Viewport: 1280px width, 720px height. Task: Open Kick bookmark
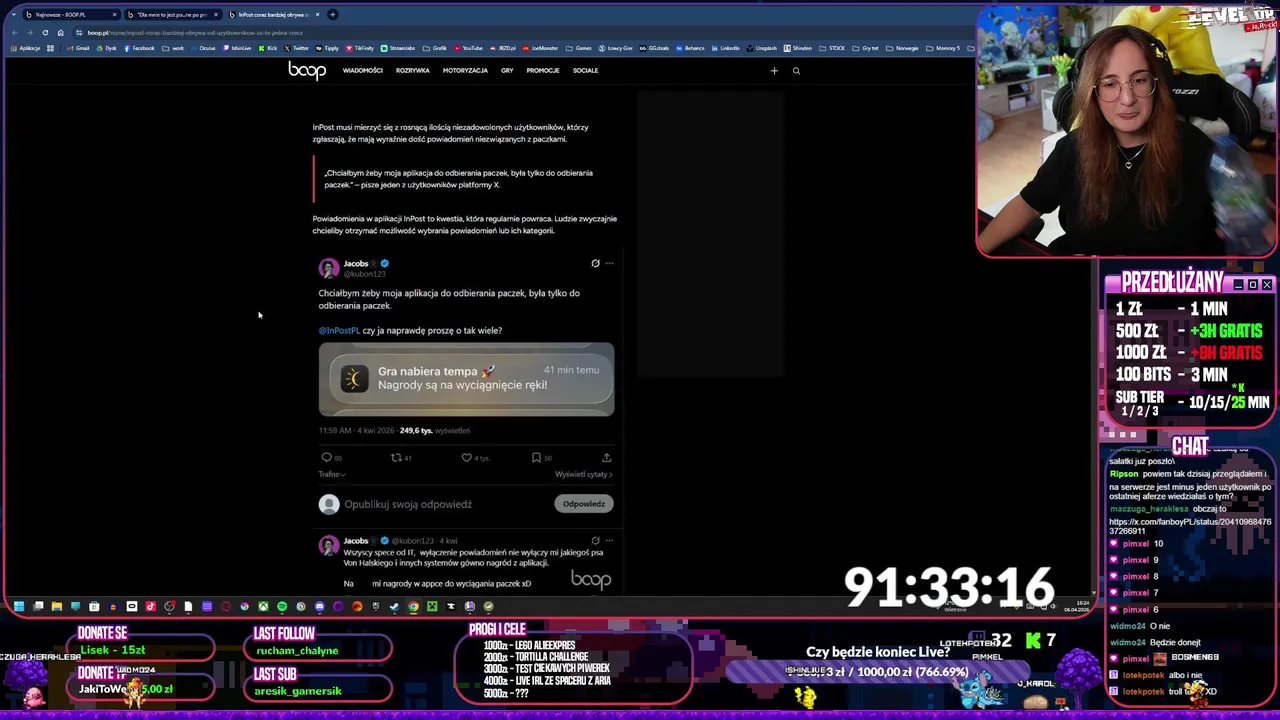pyautogui.click(x=267, y=48)
